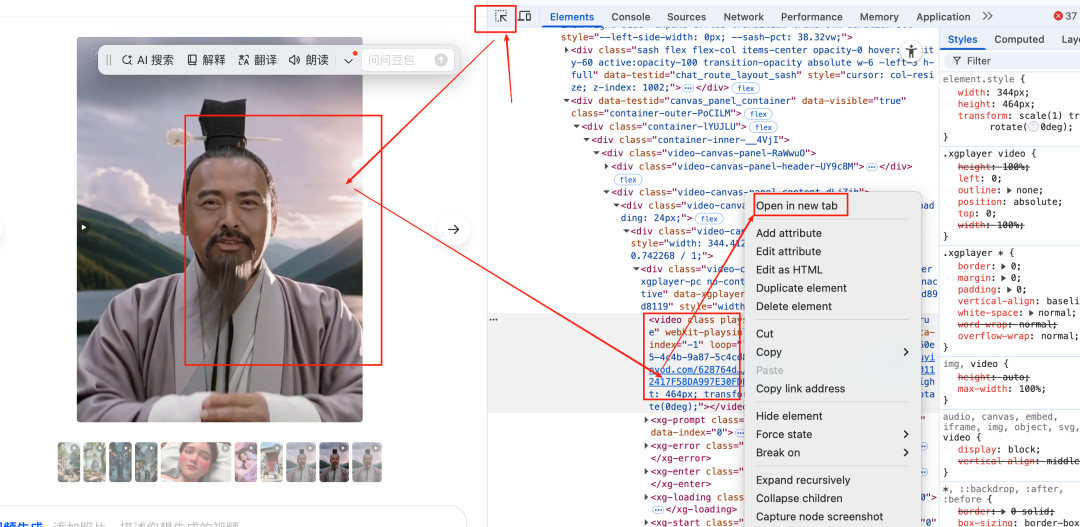Image resolution: width=1080 pixels, height=527 pixels.
Task: Click the filter funnel icon in Styles
Action: click(957, 61)
